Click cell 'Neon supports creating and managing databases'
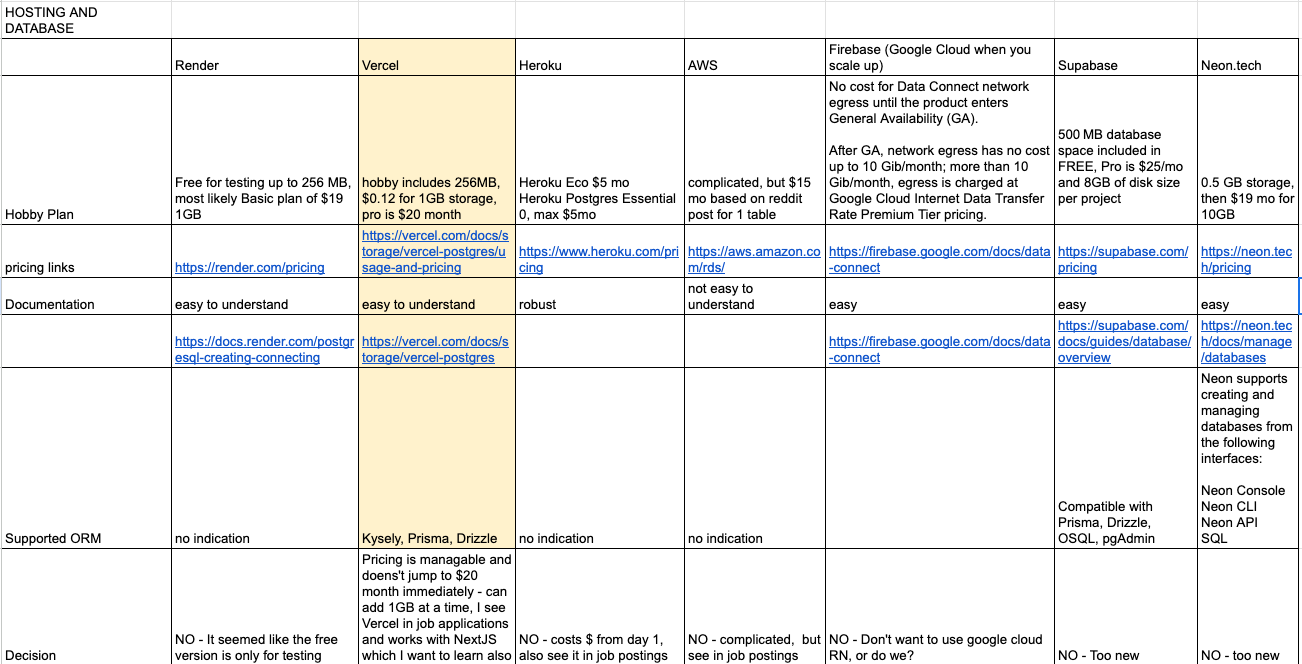 [x=1248, y=458]
